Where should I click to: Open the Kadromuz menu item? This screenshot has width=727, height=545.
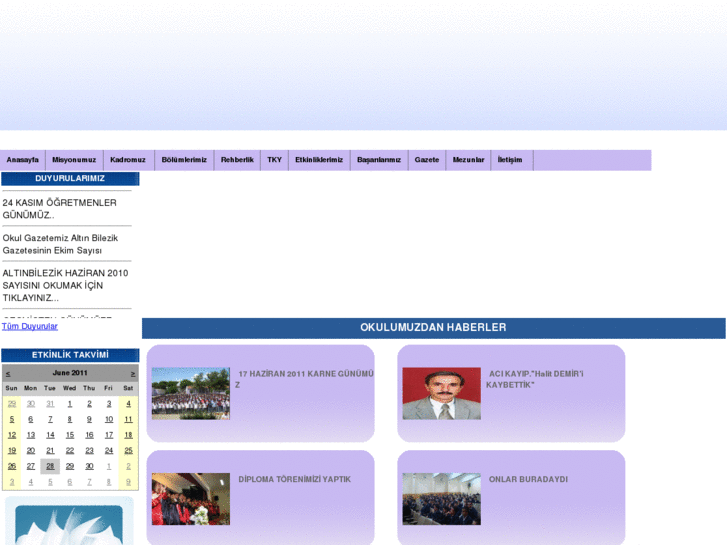[128, 160]
